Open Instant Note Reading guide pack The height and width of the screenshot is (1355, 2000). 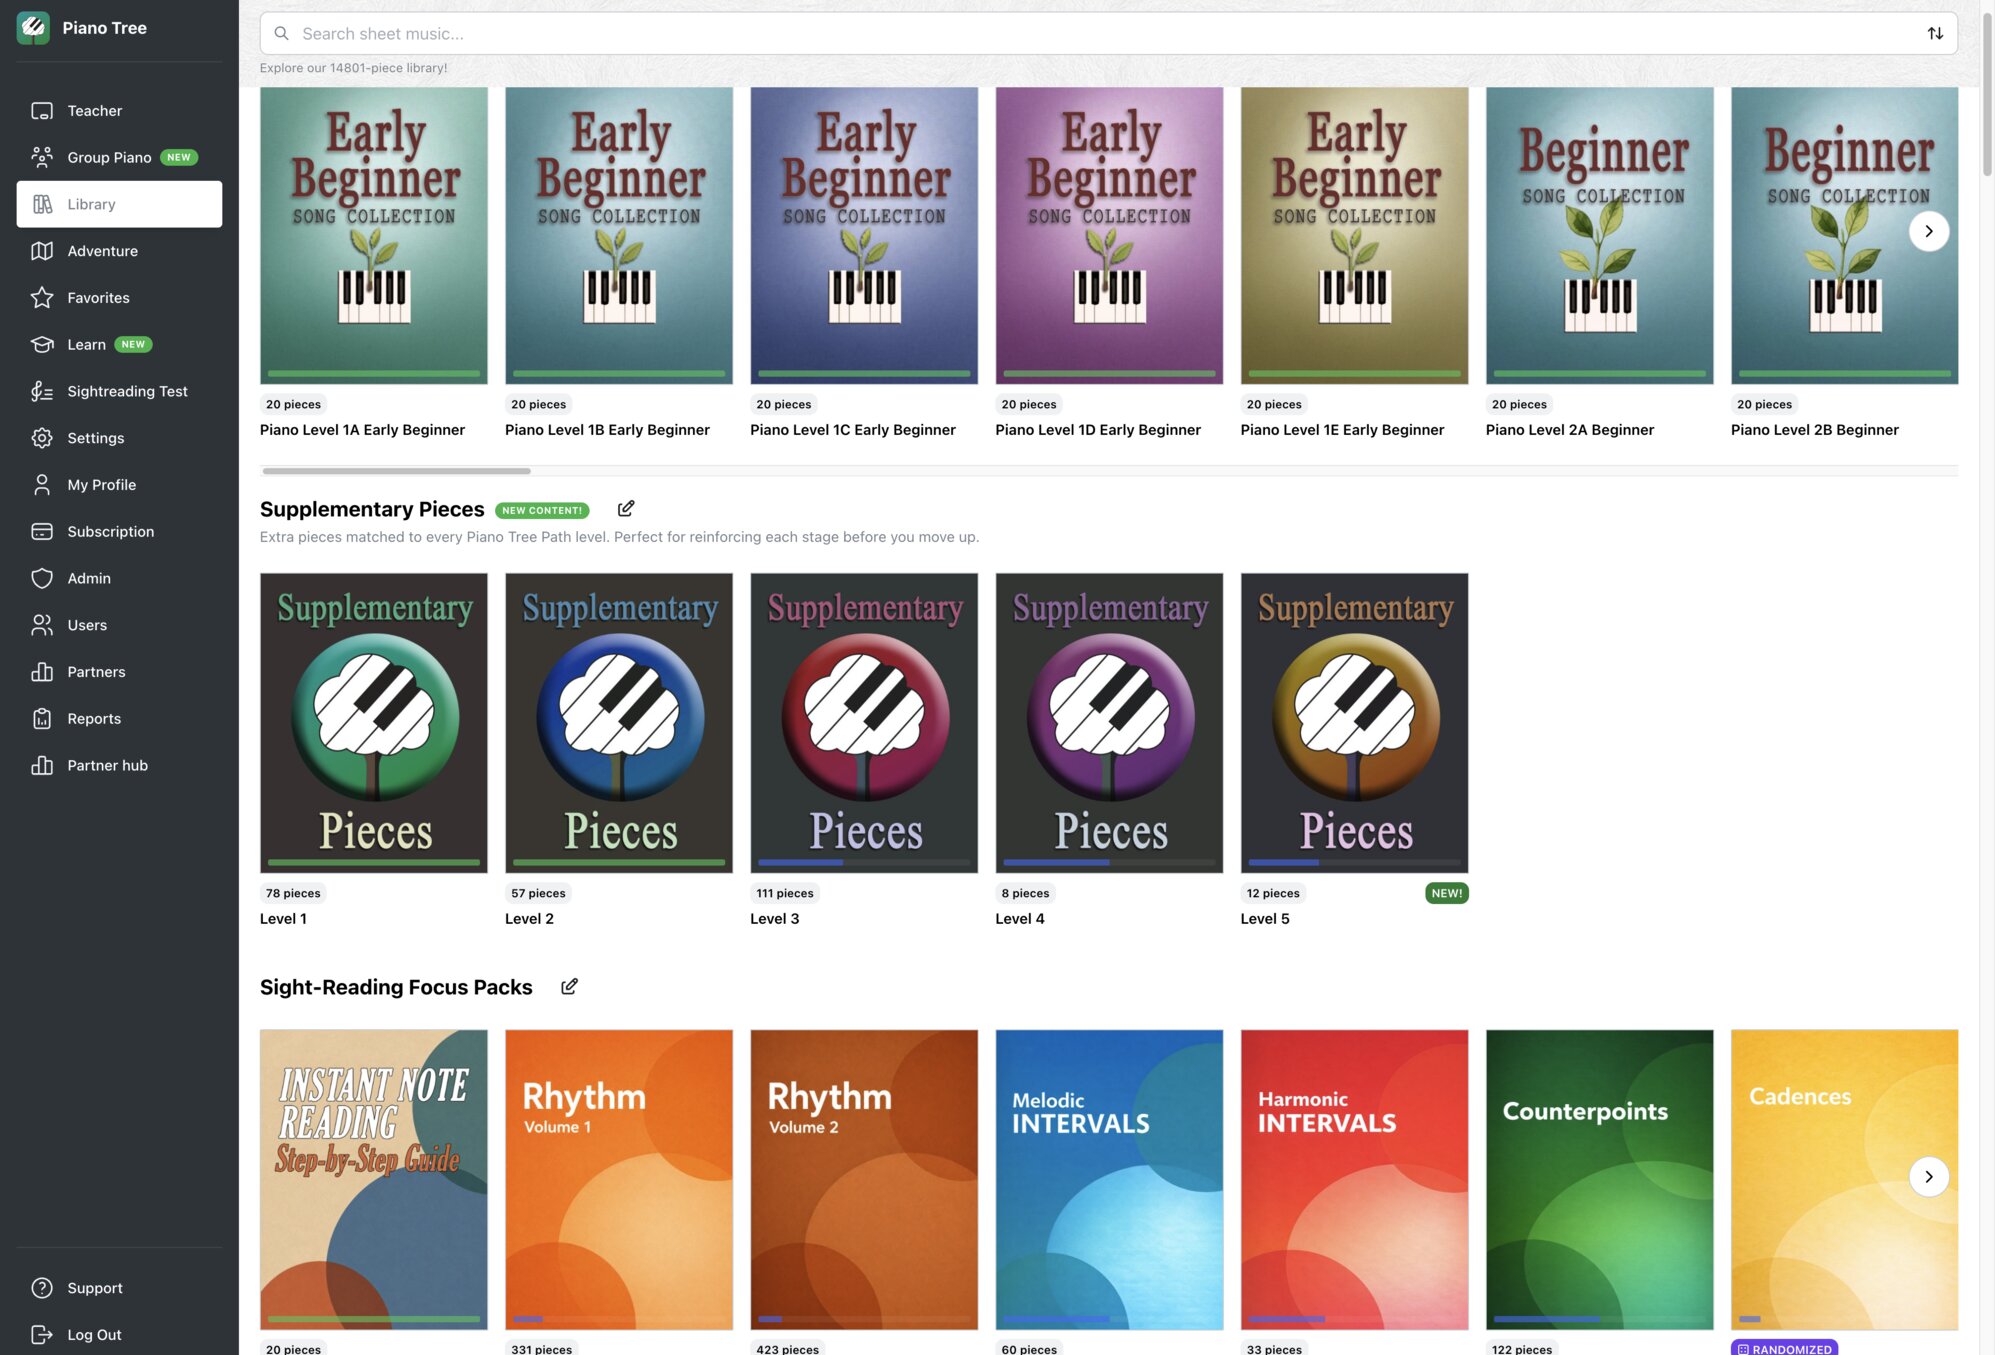click(374, 1180)
